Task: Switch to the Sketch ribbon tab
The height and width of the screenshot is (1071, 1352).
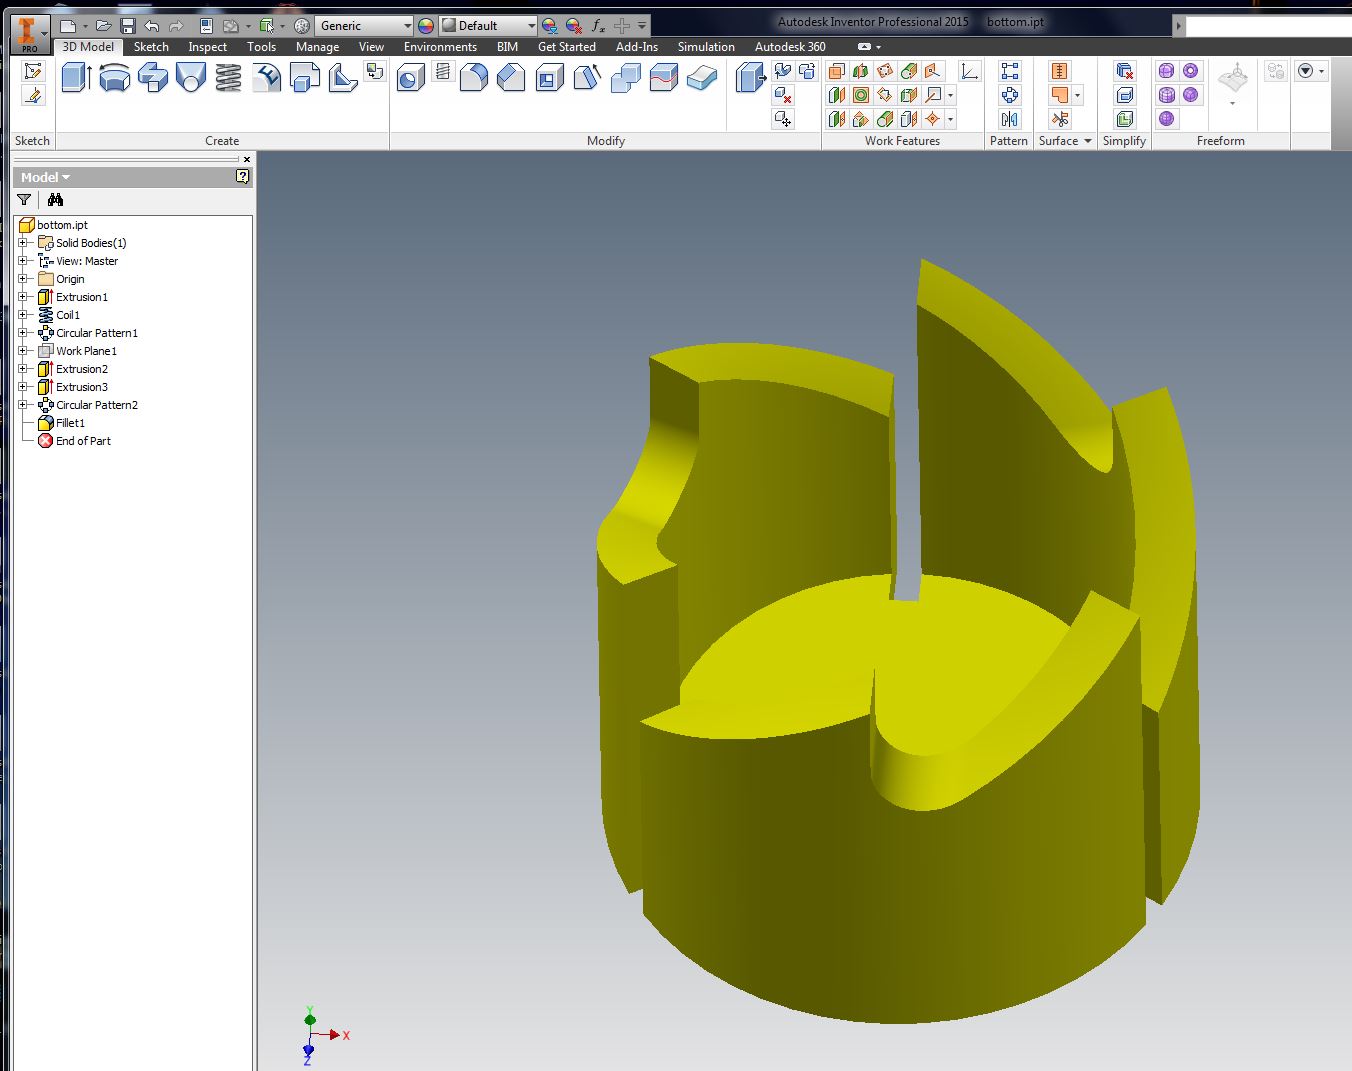Action: click(151, 46)
